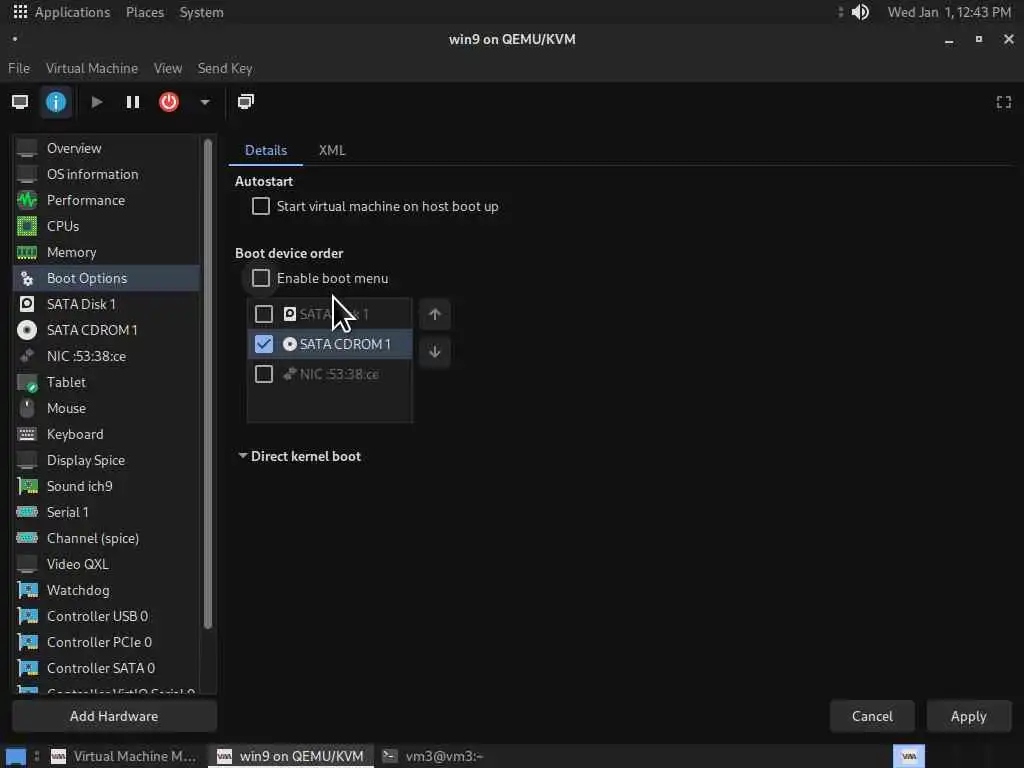The width and height of the screenshot is (1024, 768).
Task: Open Send Key menu
Action: (x=225, y=68)
